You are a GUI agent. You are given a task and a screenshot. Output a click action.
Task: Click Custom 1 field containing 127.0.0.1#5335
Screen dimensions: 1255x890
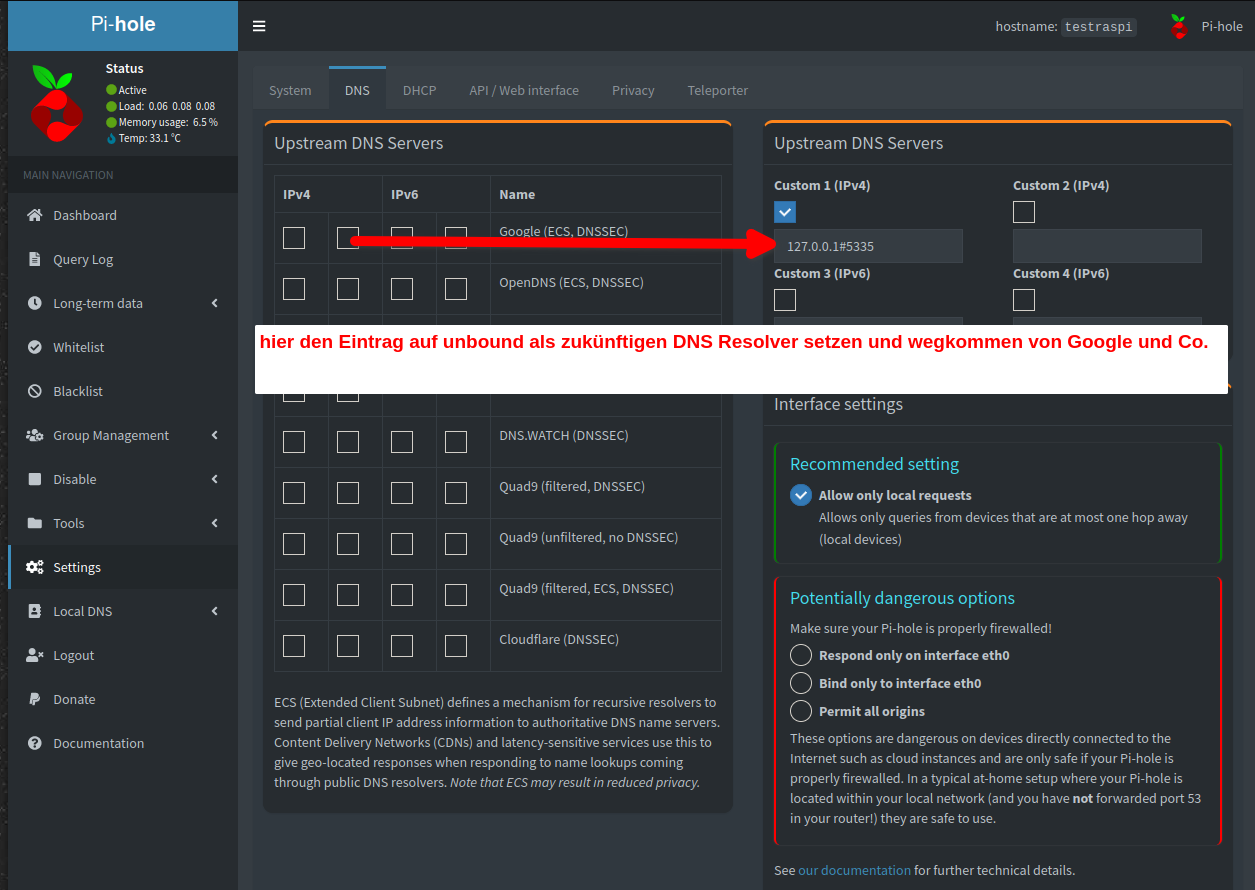pos(868,246)
